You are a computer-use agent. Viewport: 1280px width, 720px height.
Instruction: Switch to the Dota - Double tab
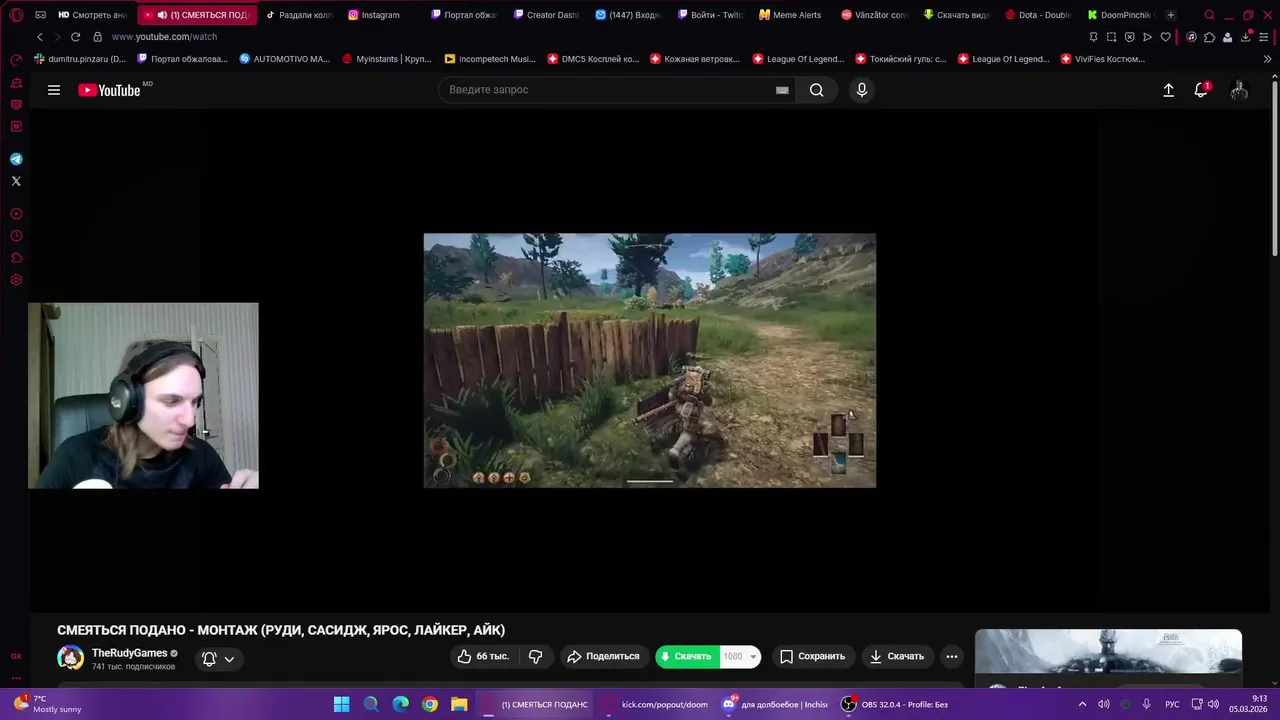coord(1037,15)
